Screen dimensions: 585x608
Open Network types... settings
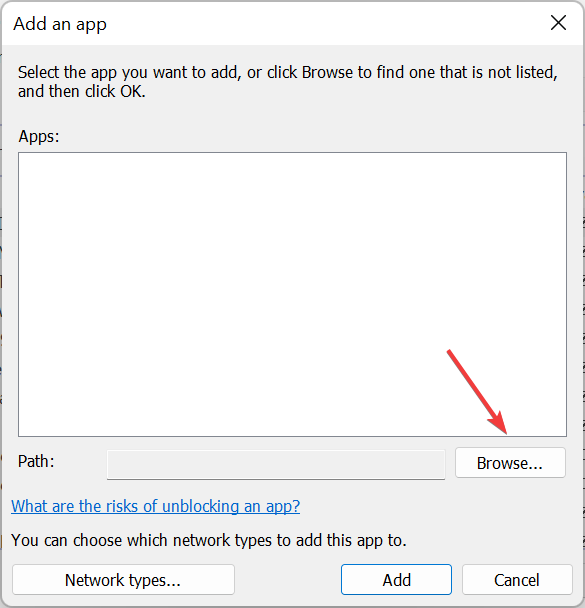123,580
